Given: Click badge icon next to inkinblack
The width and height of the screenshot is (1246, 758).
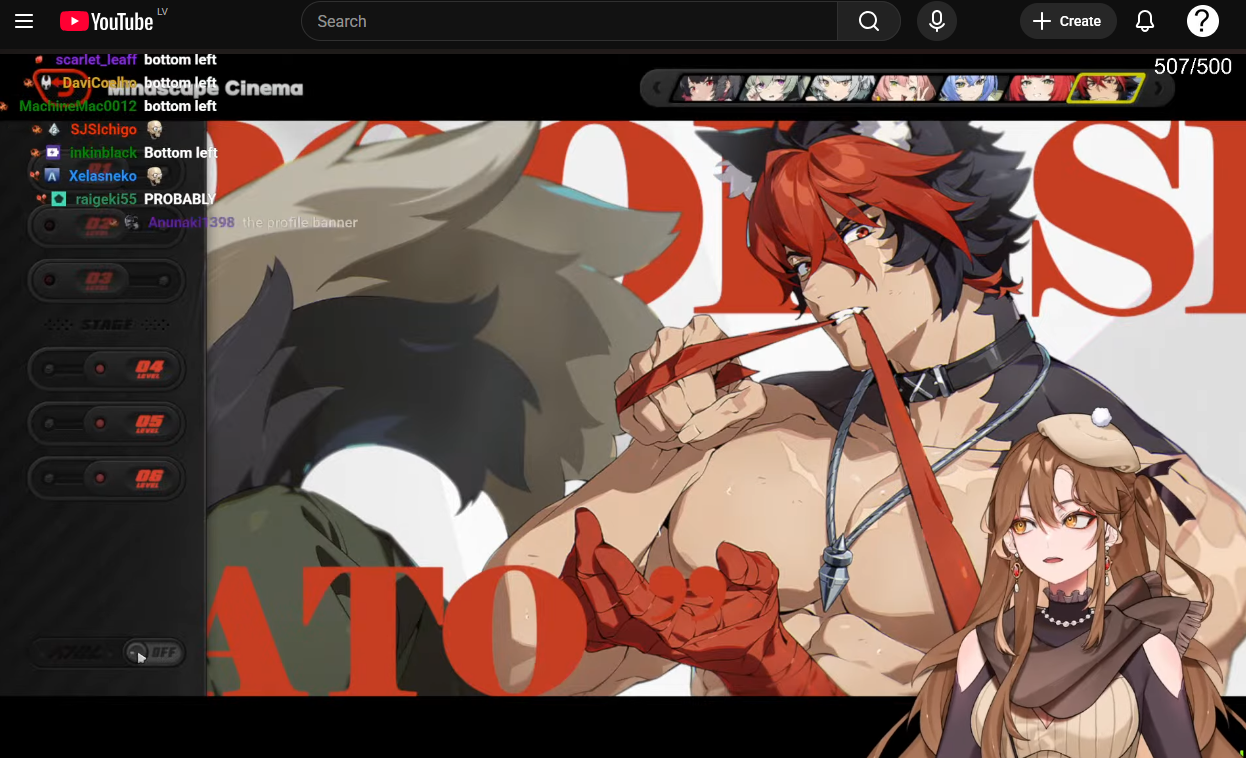Looking at the screenshot, I should (x=54, y=153).
